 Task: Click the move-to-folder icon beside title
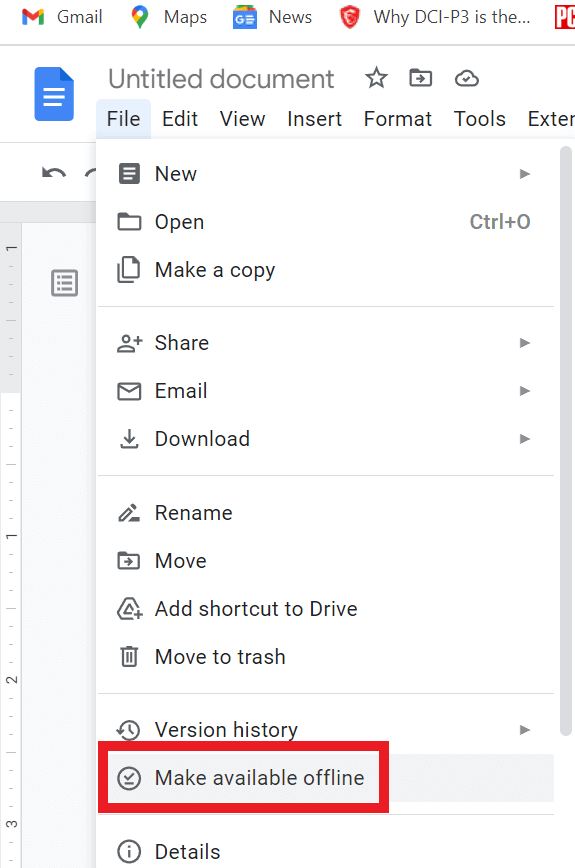point(421,78)
